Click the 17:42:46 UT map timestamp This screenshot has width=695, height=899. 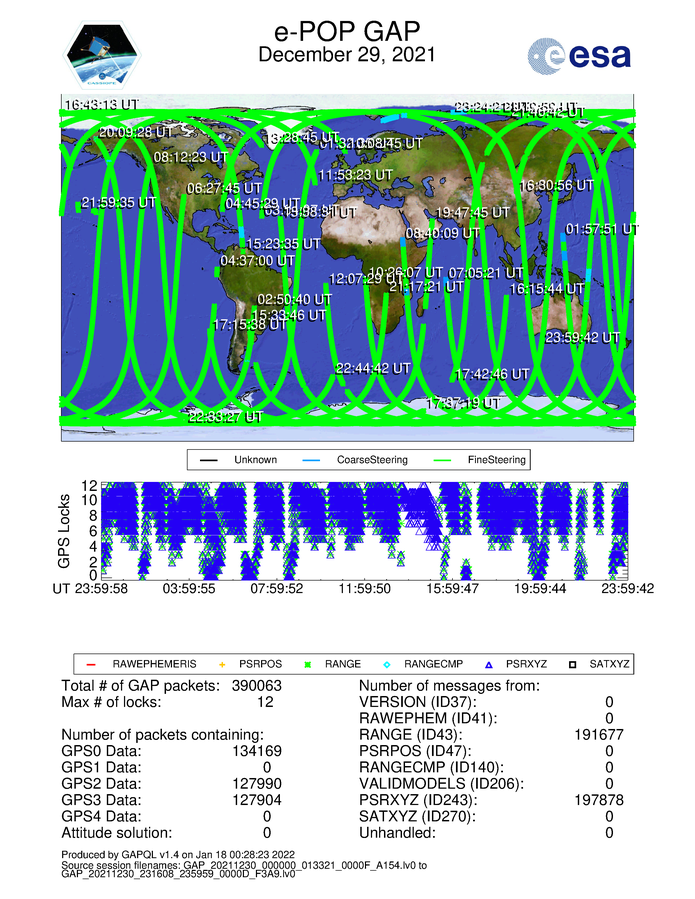pyautogui.click(x=493, y=373)
